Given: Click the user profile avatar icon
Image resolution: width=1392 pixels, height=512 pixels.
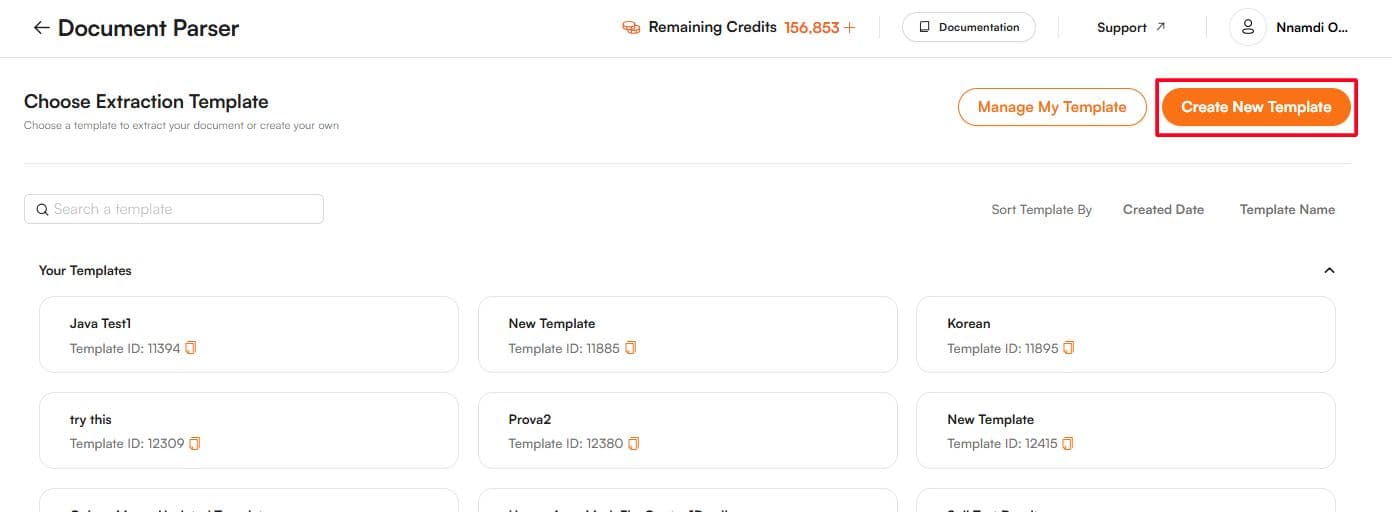Looking at the screenshot, I should tap(1247, 28).
